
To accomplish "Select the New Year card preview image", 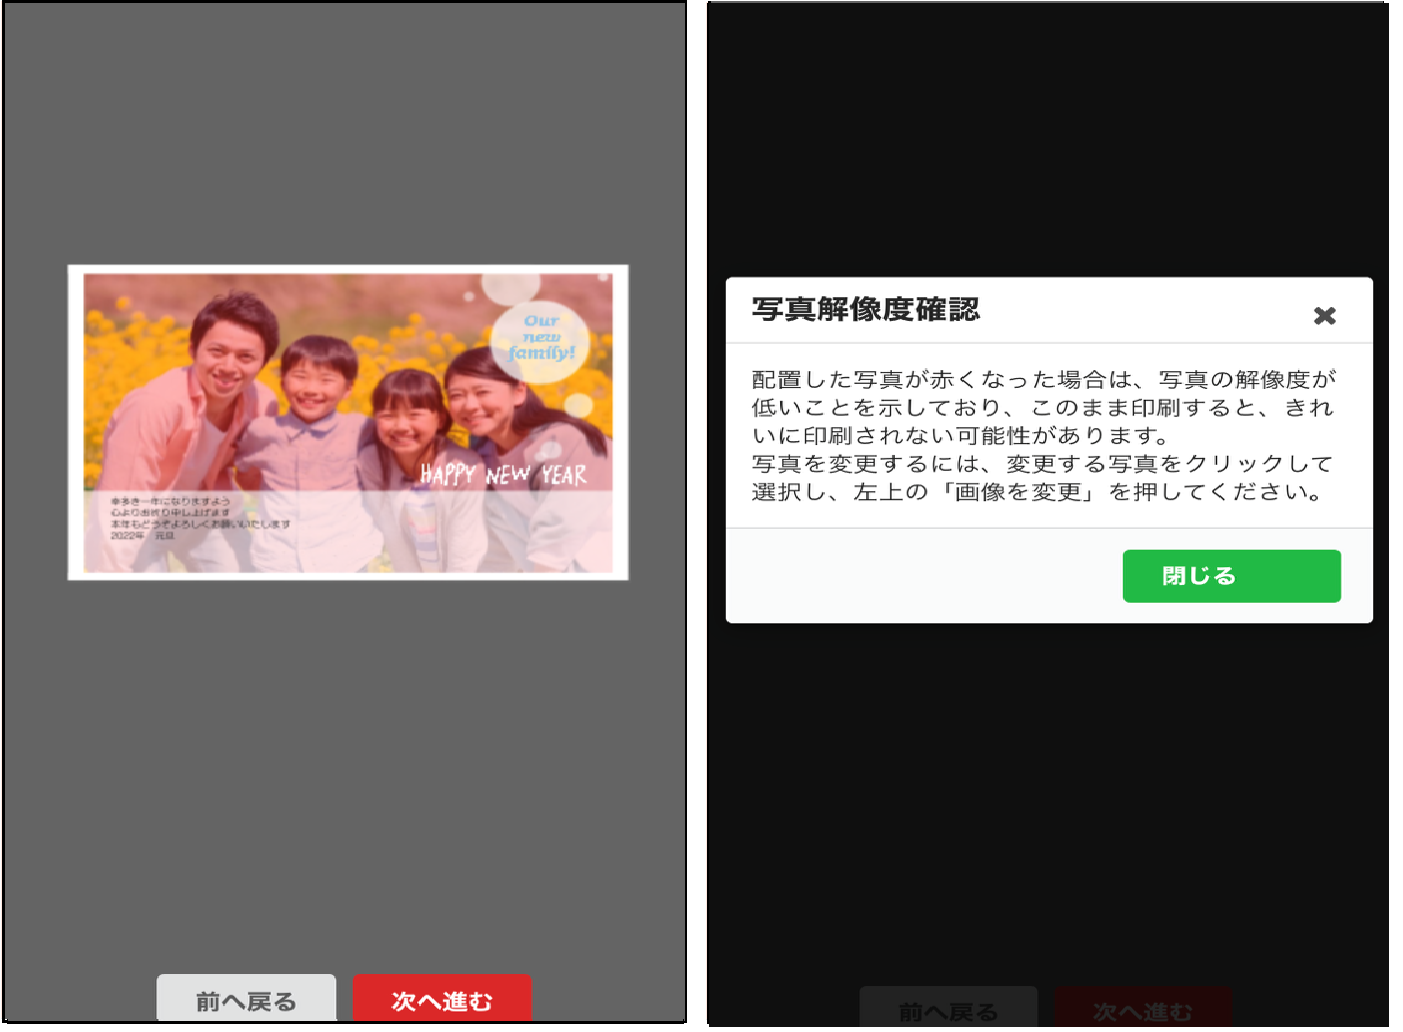I will (347, 422).
